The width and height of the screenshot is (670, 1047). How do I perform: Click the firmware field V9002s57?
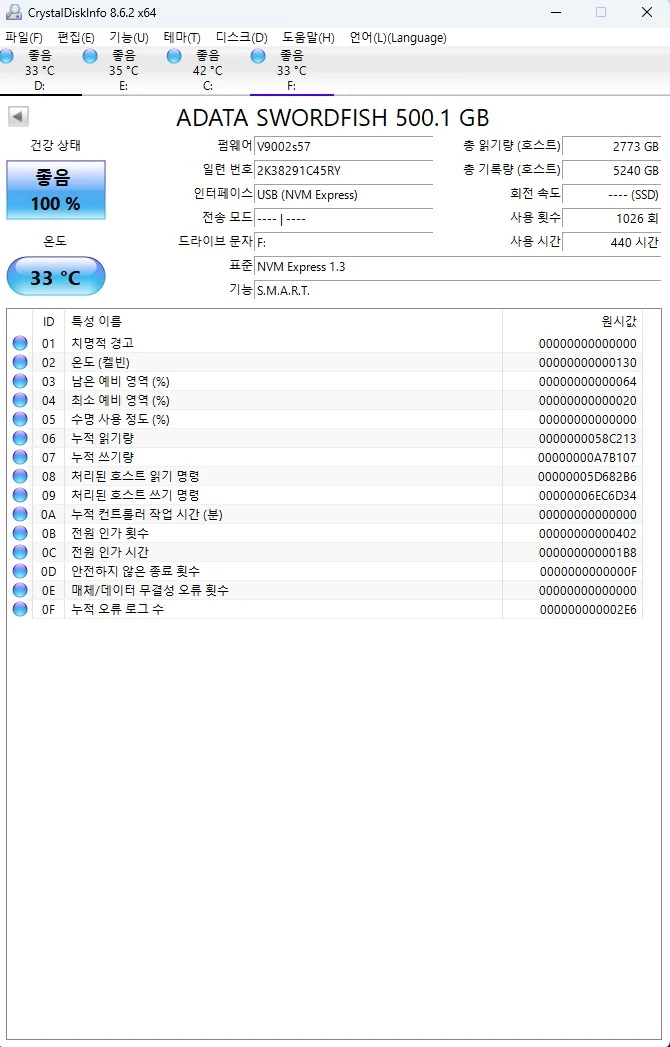(x=344, y=146)
